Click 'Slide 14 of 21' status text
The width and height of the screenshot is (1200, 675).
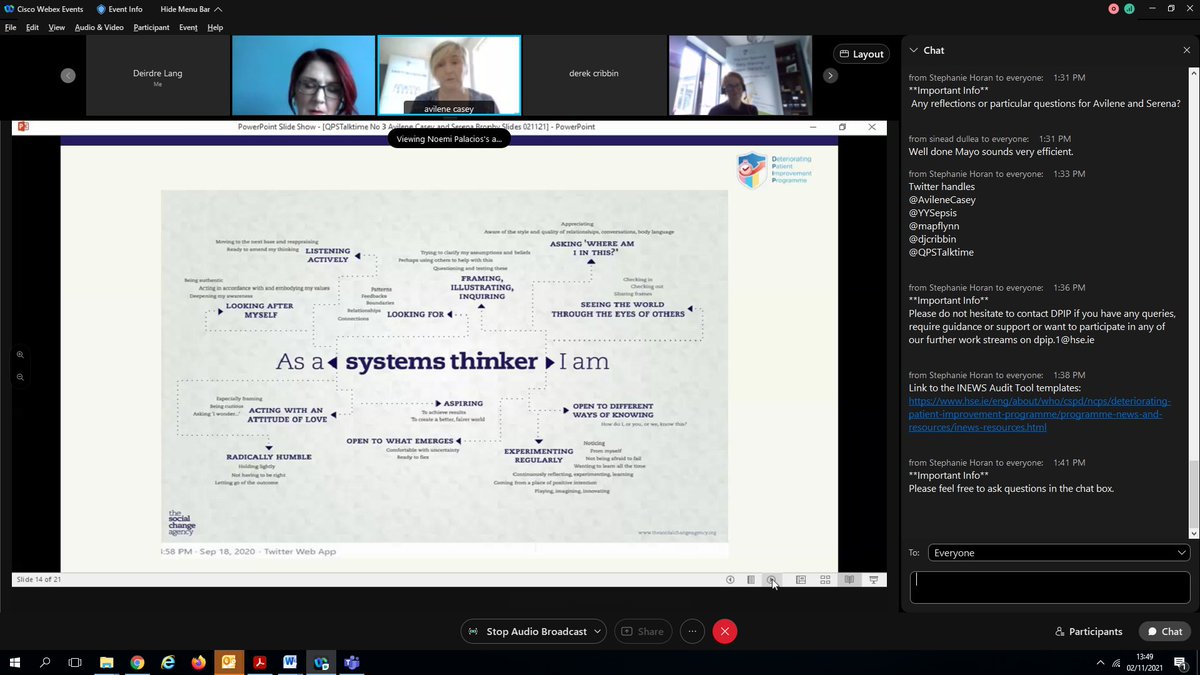tap(40, 580)
